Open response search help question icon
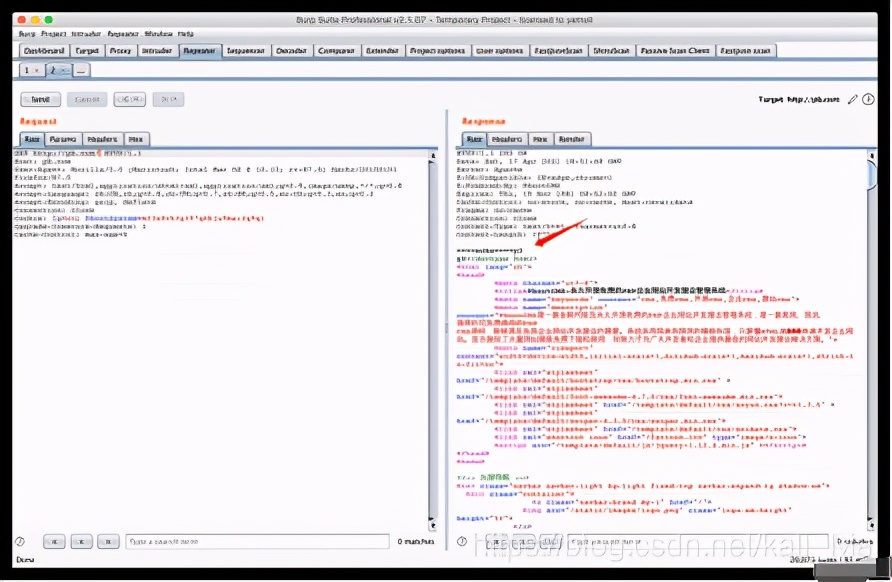Image resolution: width=892 pixels, height=582 pixels. (462, 542)
